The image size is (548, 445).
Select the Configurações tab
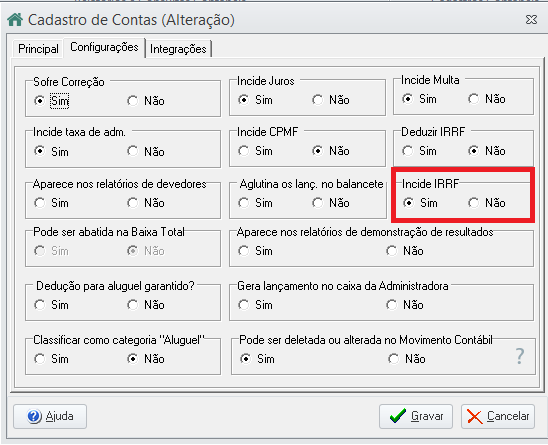(104, 47)
